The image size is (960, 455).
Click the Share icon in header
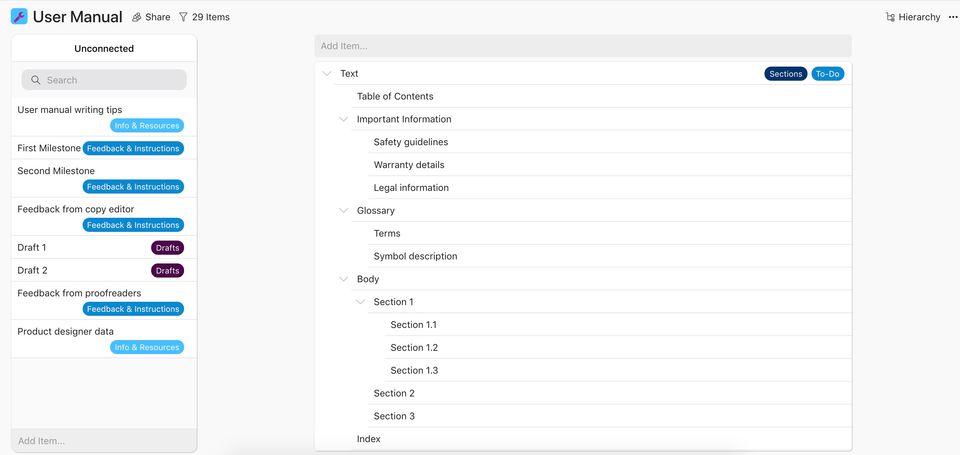[137, 17]
